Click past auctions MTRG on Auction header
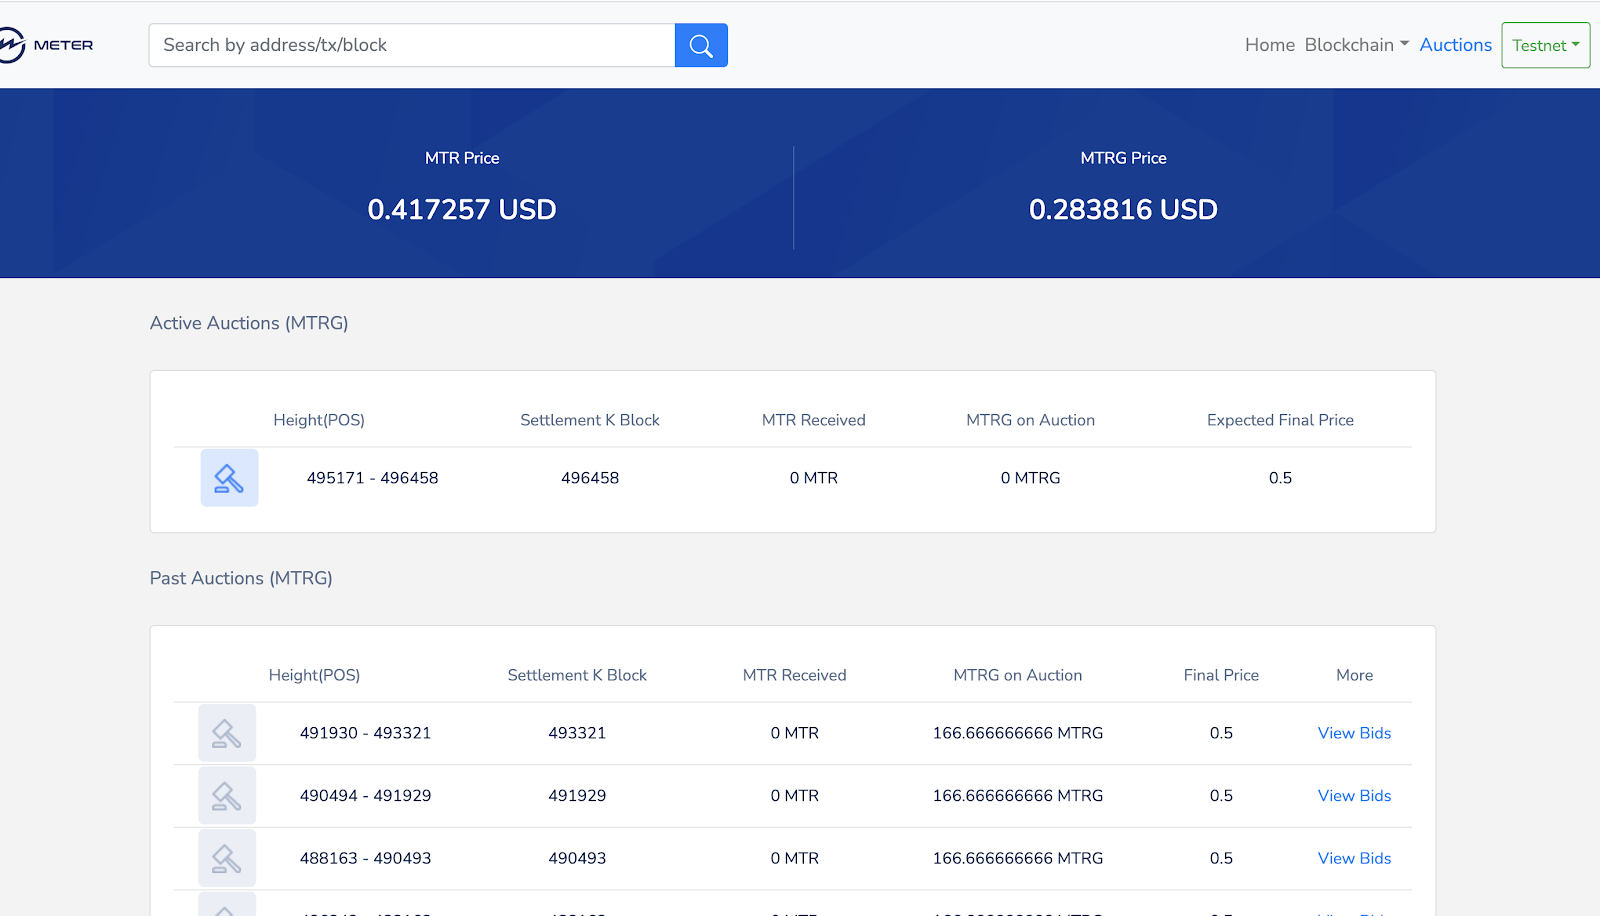Image resolution: width=1600 pixels, height=916 pixels. click(1018, 675)
